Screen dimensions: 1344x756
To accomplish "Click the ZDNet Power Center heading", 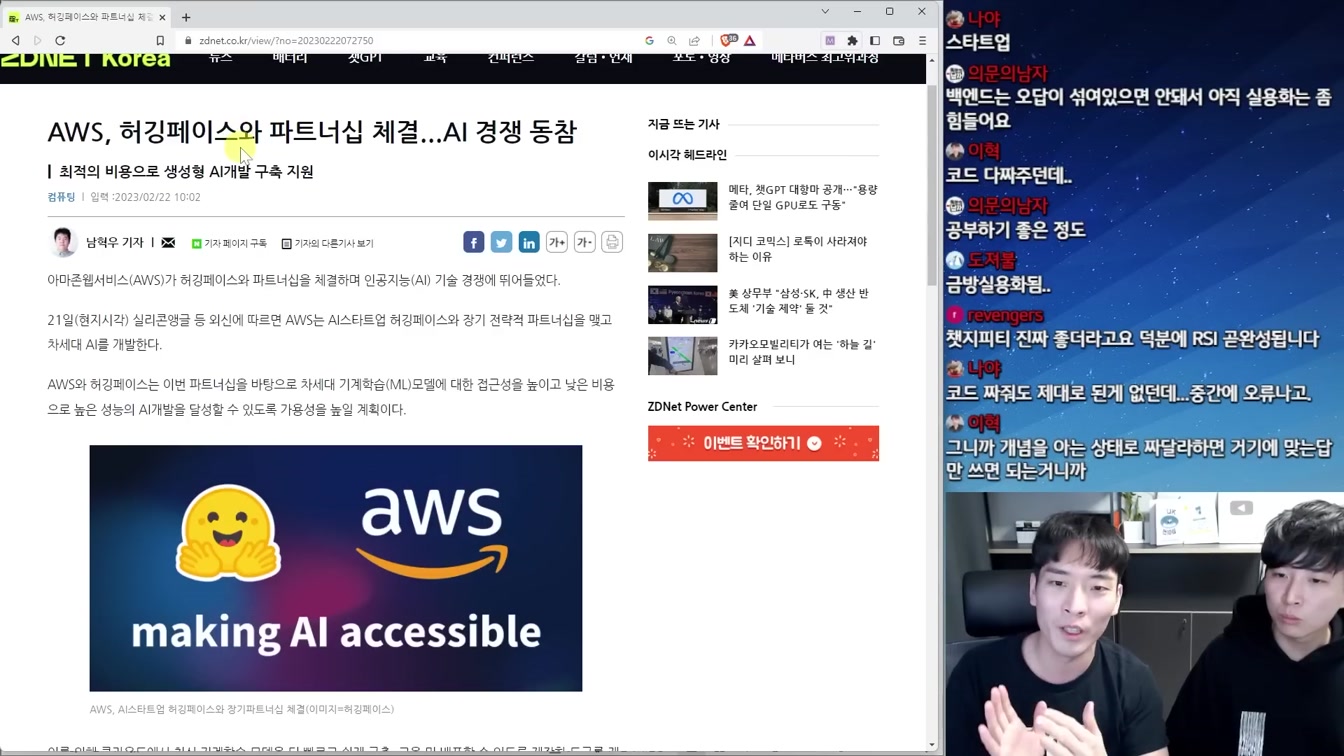I will 702,407.
